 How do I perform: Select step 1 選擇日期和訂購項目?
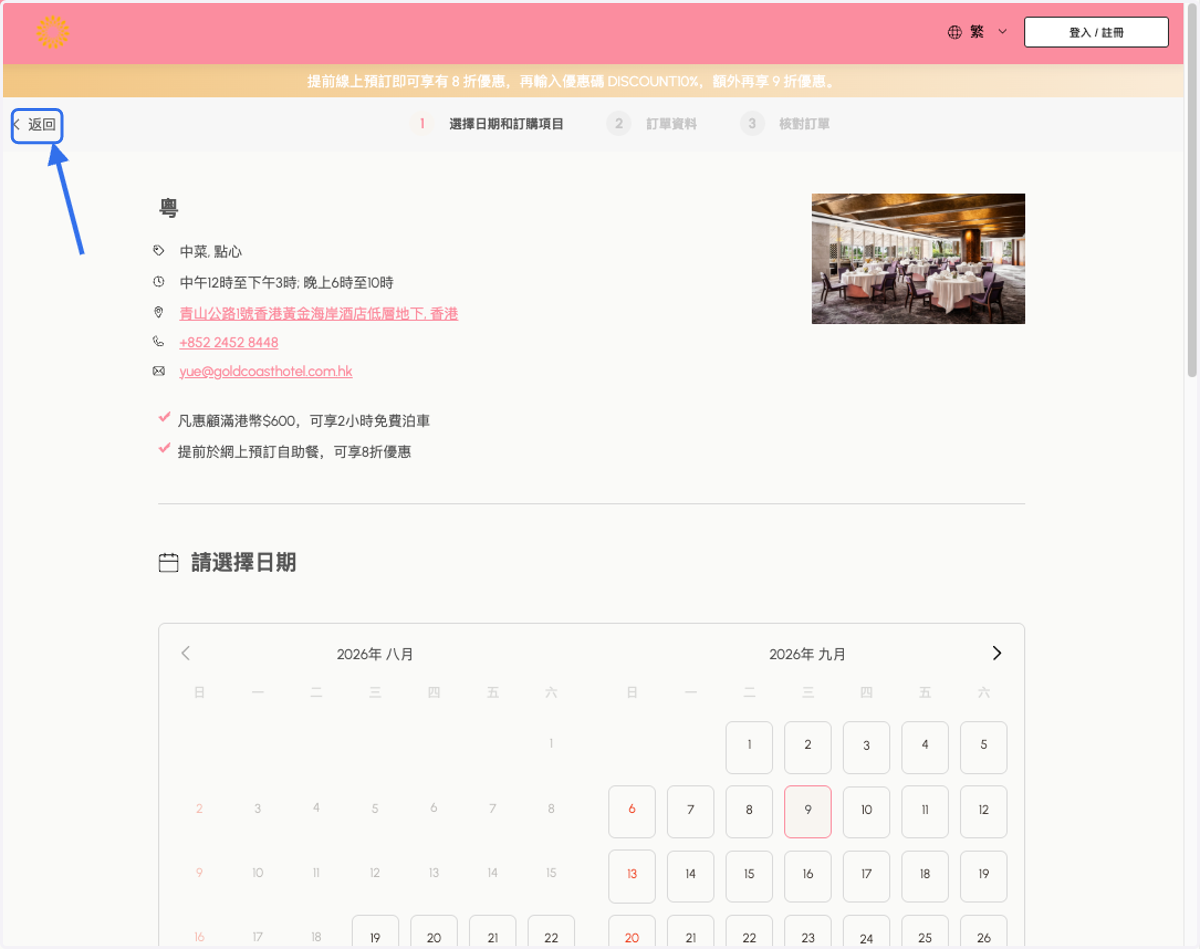point(487,124)
